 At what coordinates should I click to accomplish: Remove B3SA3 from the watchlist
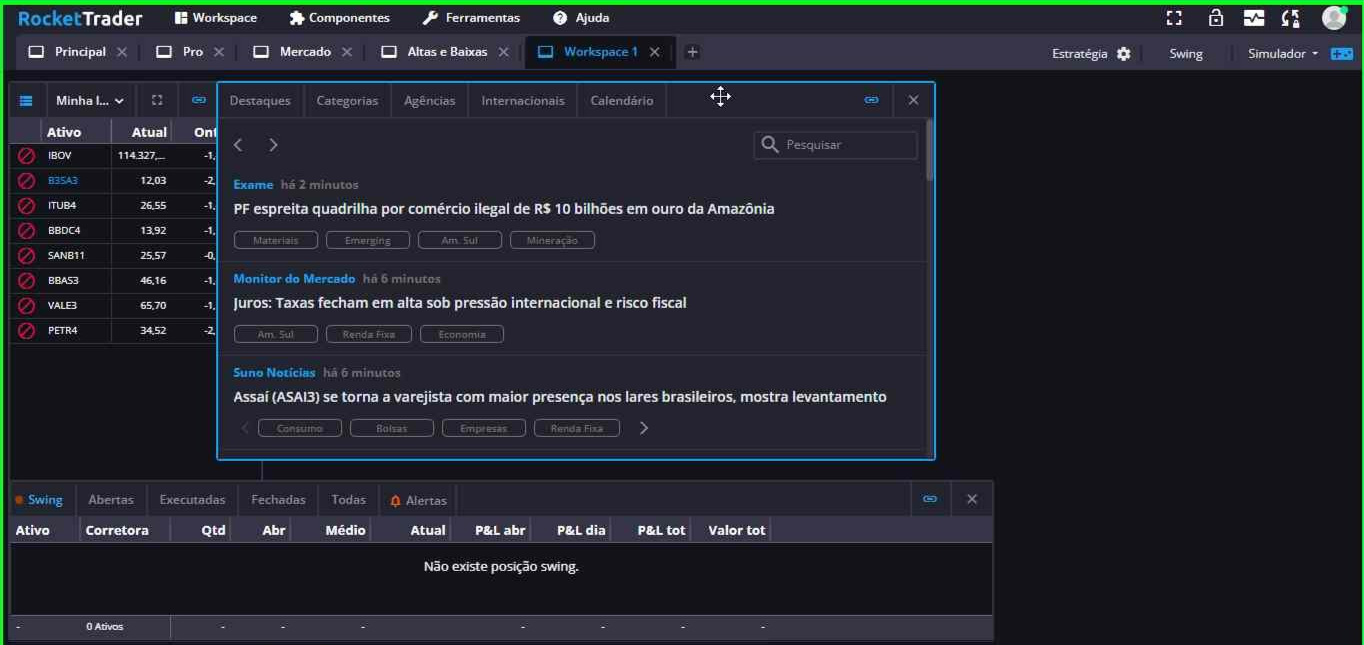[27, 181]
